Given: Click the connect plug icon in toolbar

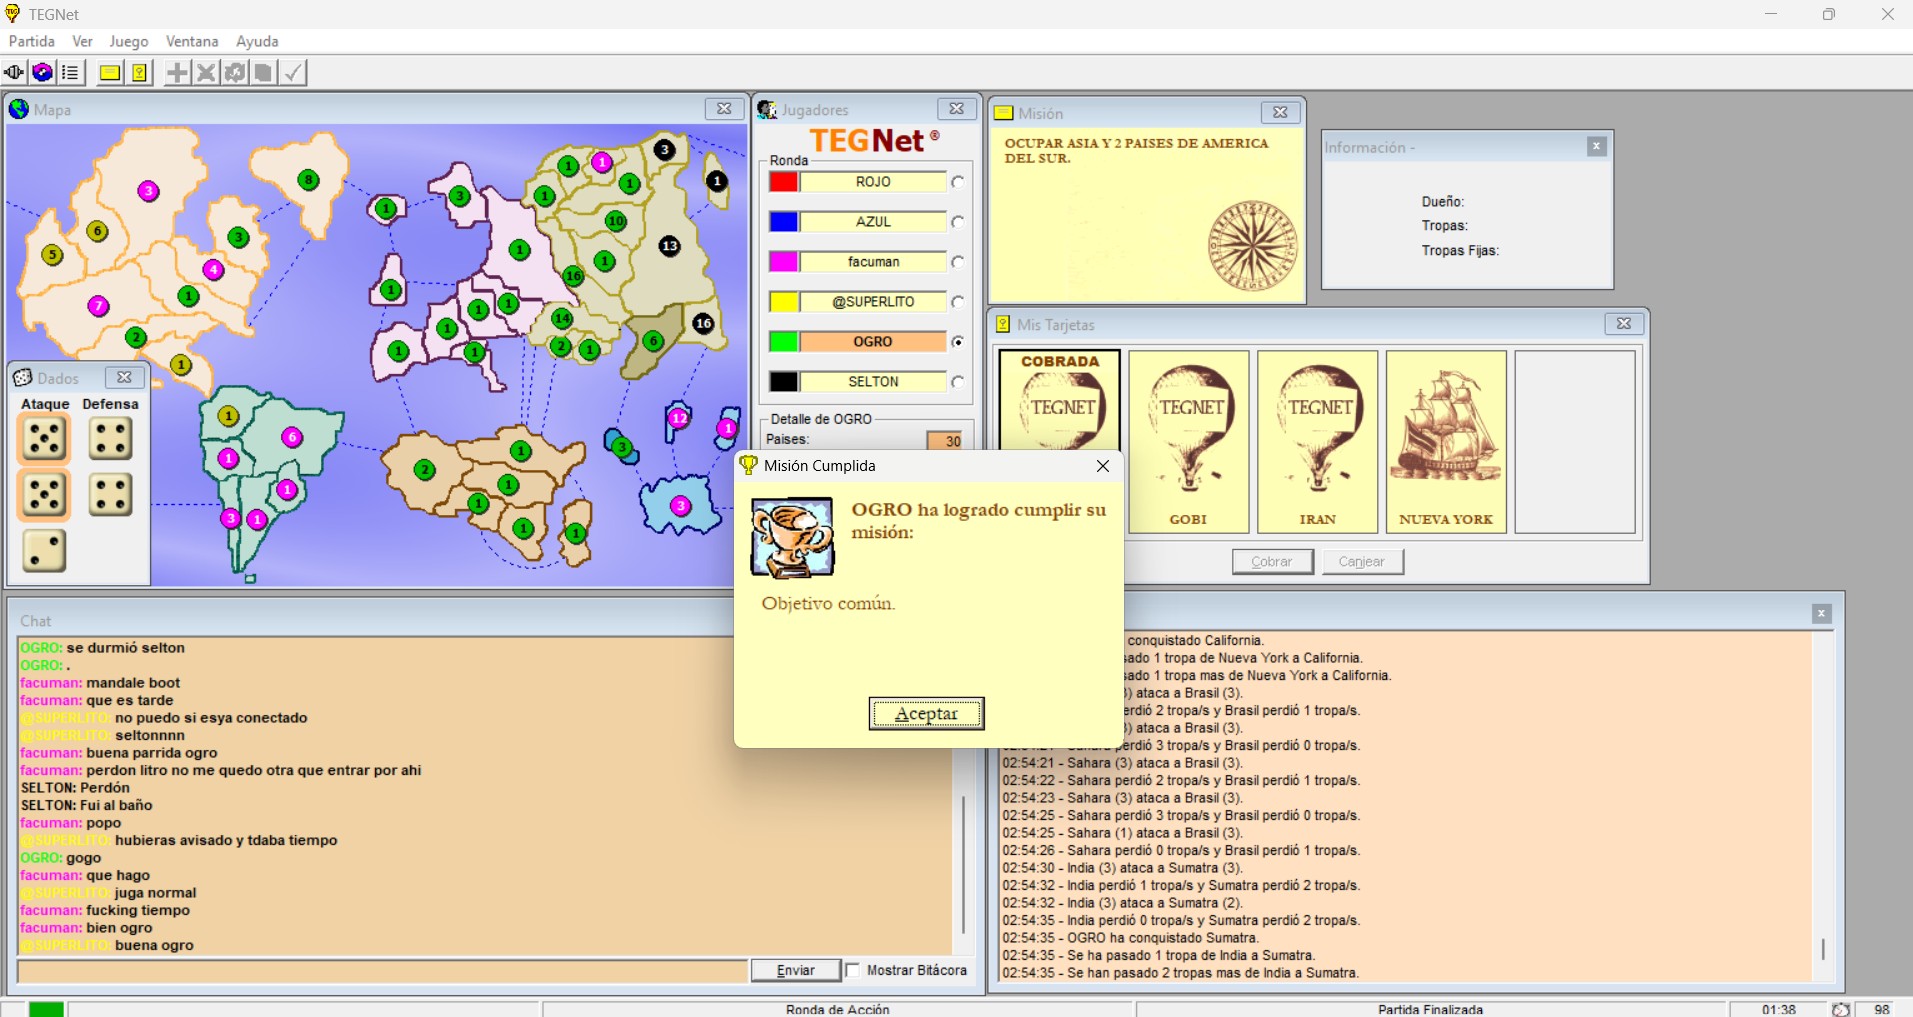Looking at the screenshot, I should [14, 73].
